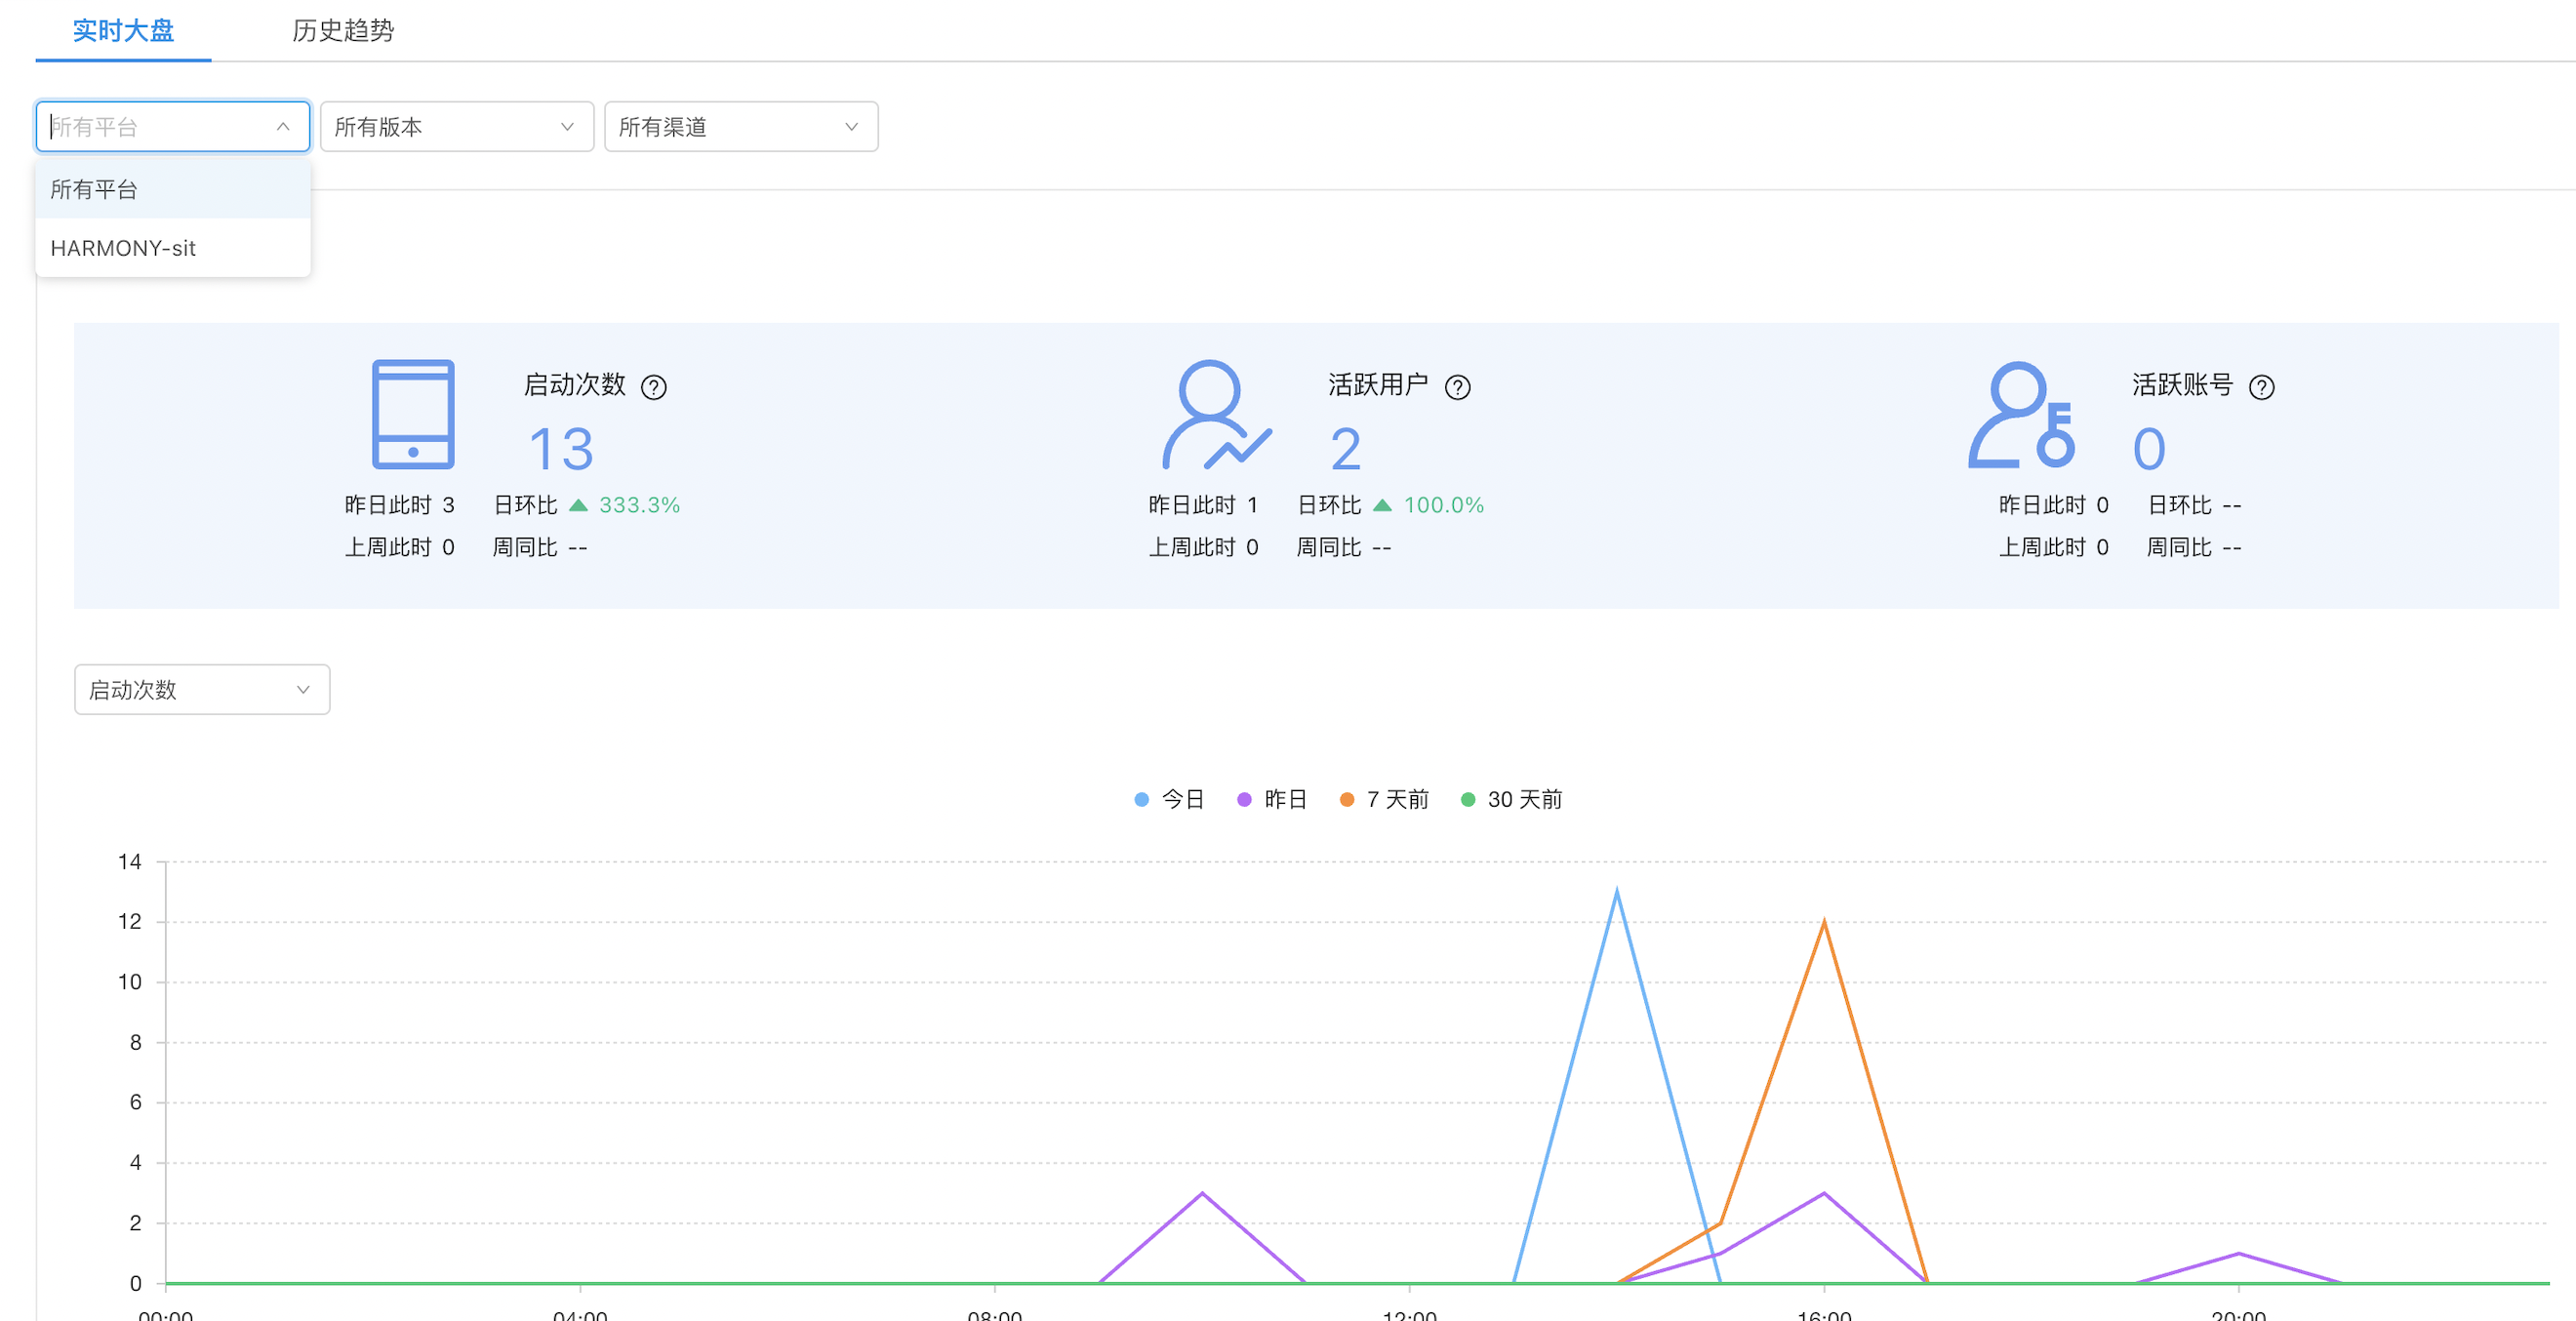Click the 14 label on the chart's y-axis

coord(130,862)
